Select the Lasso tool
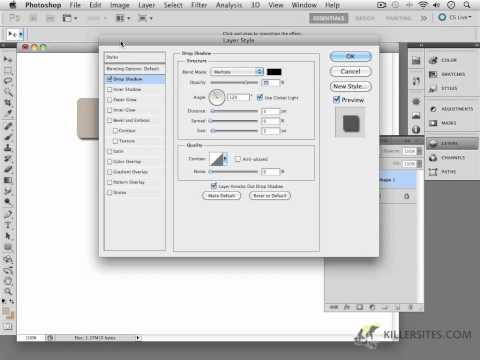Screen dimensions: 480x360 pos(7,81)
